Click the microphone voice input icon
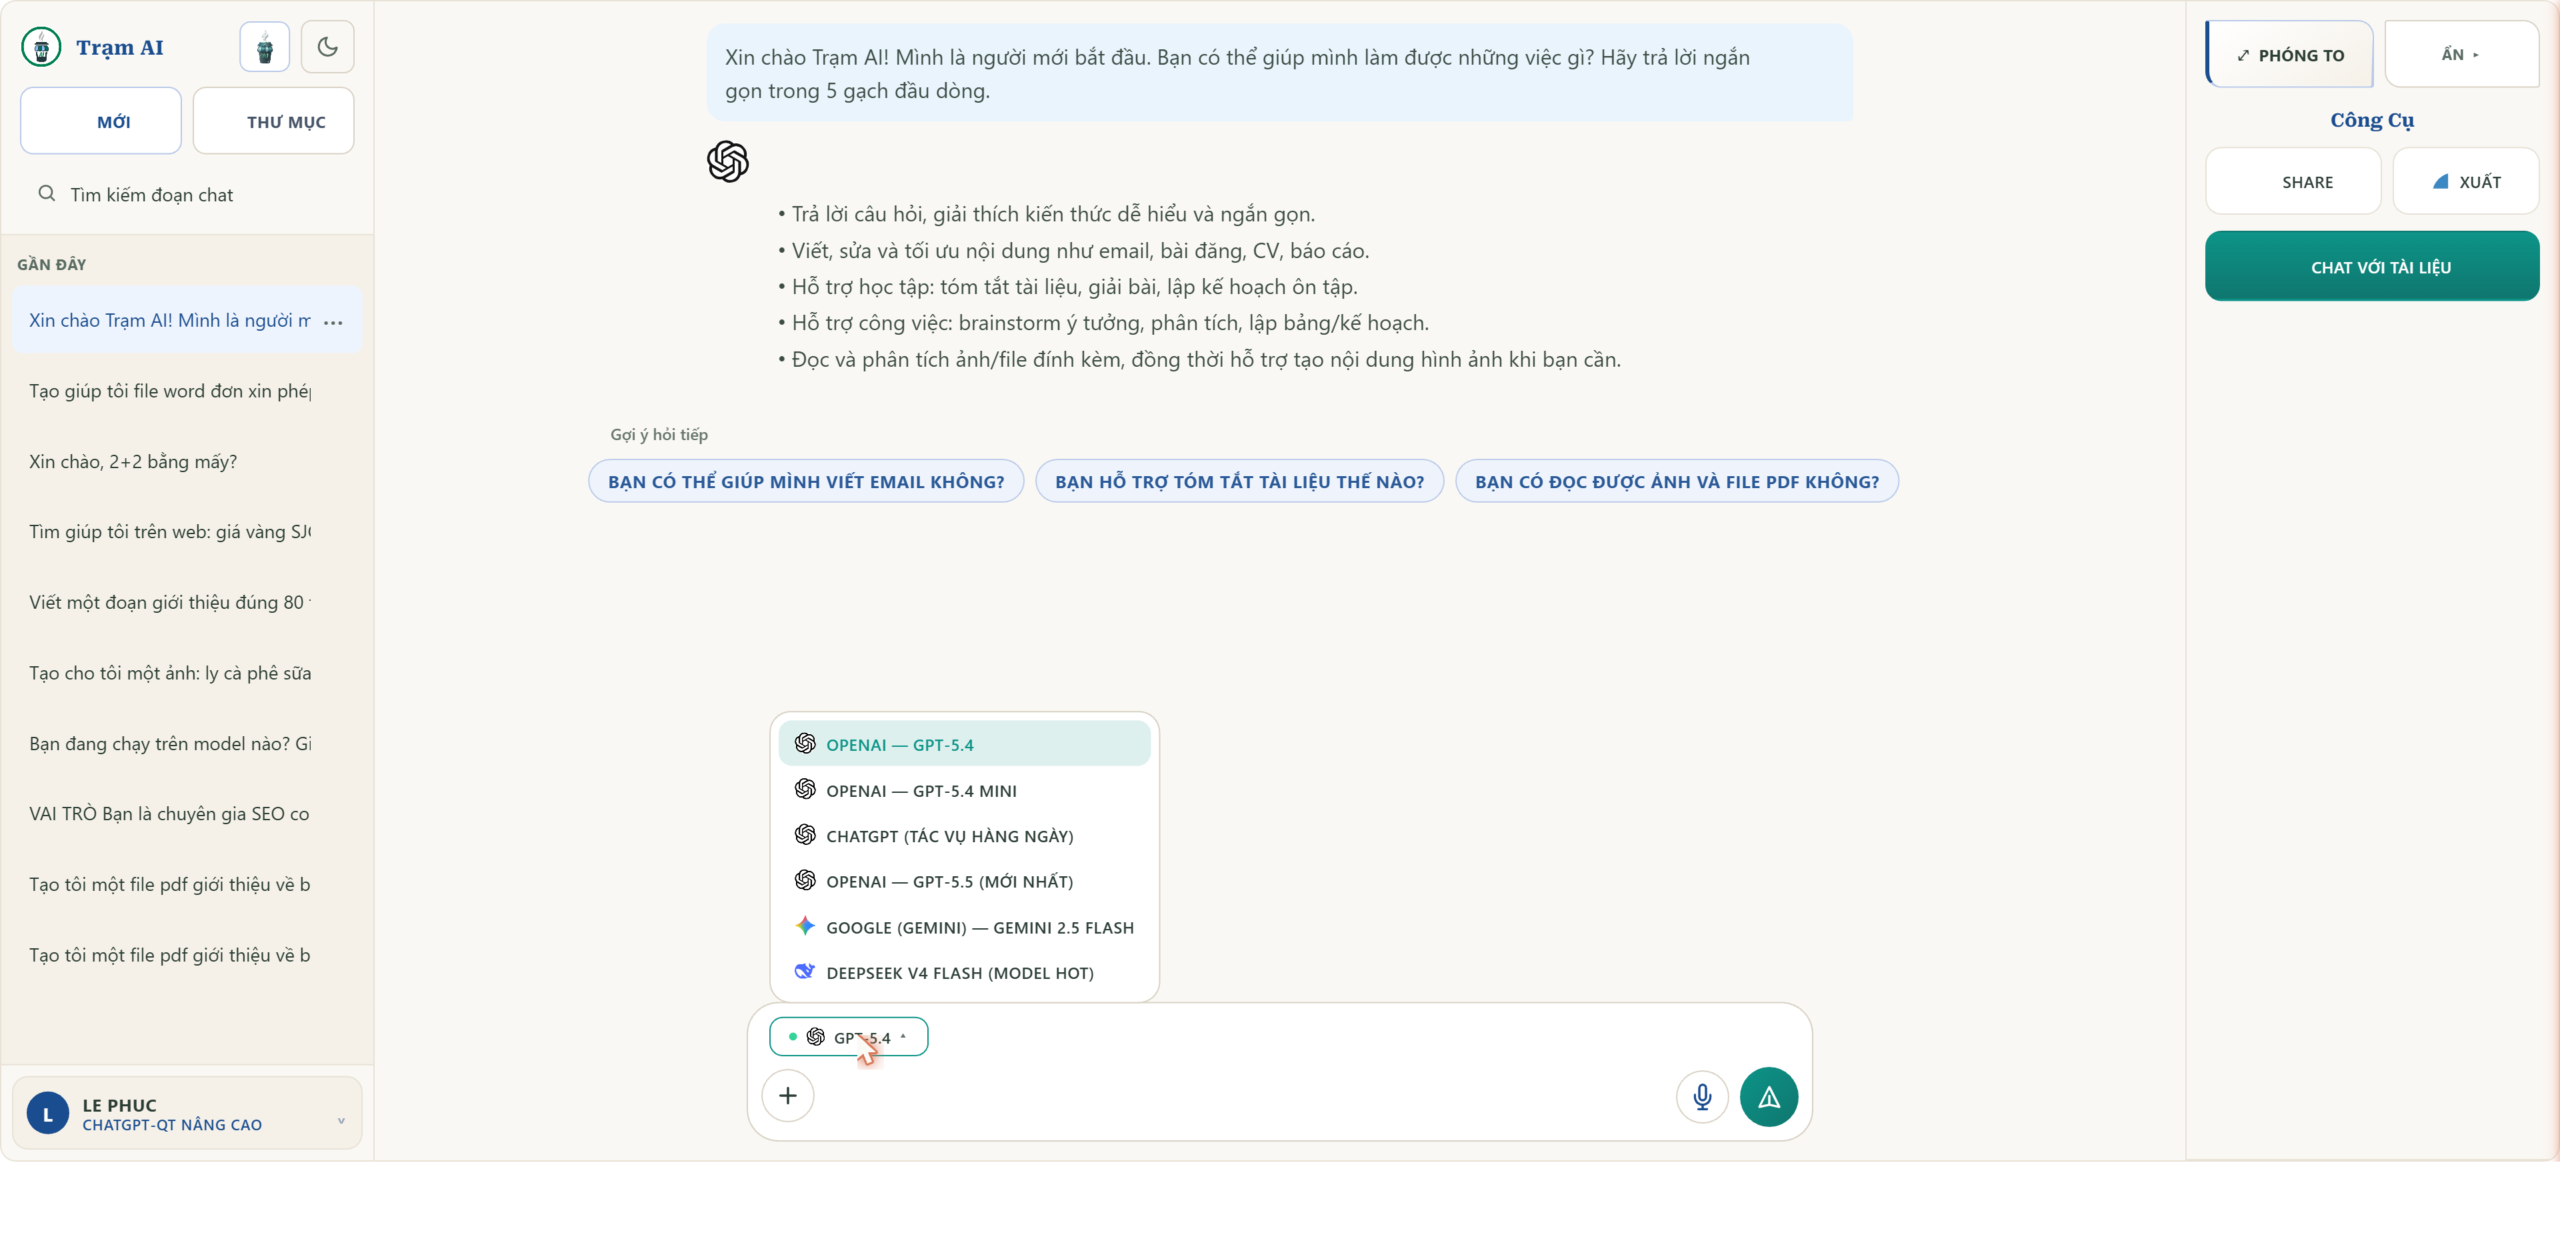This screenshot has height=1247, width=2560. (1702, 1097)
